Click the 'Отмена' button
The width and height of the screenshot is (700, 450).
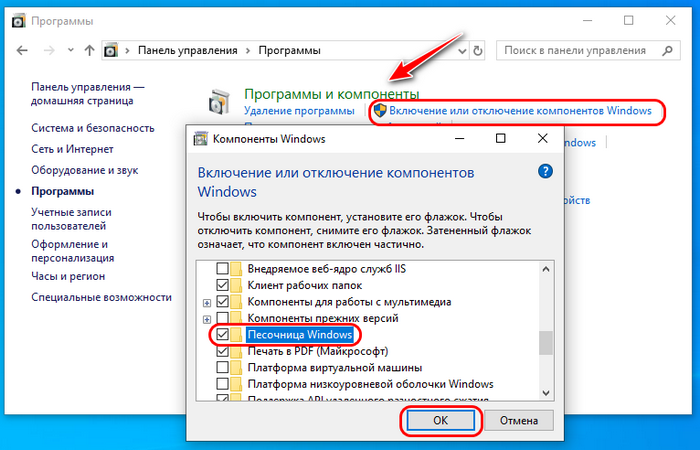(x=519, y=421)
